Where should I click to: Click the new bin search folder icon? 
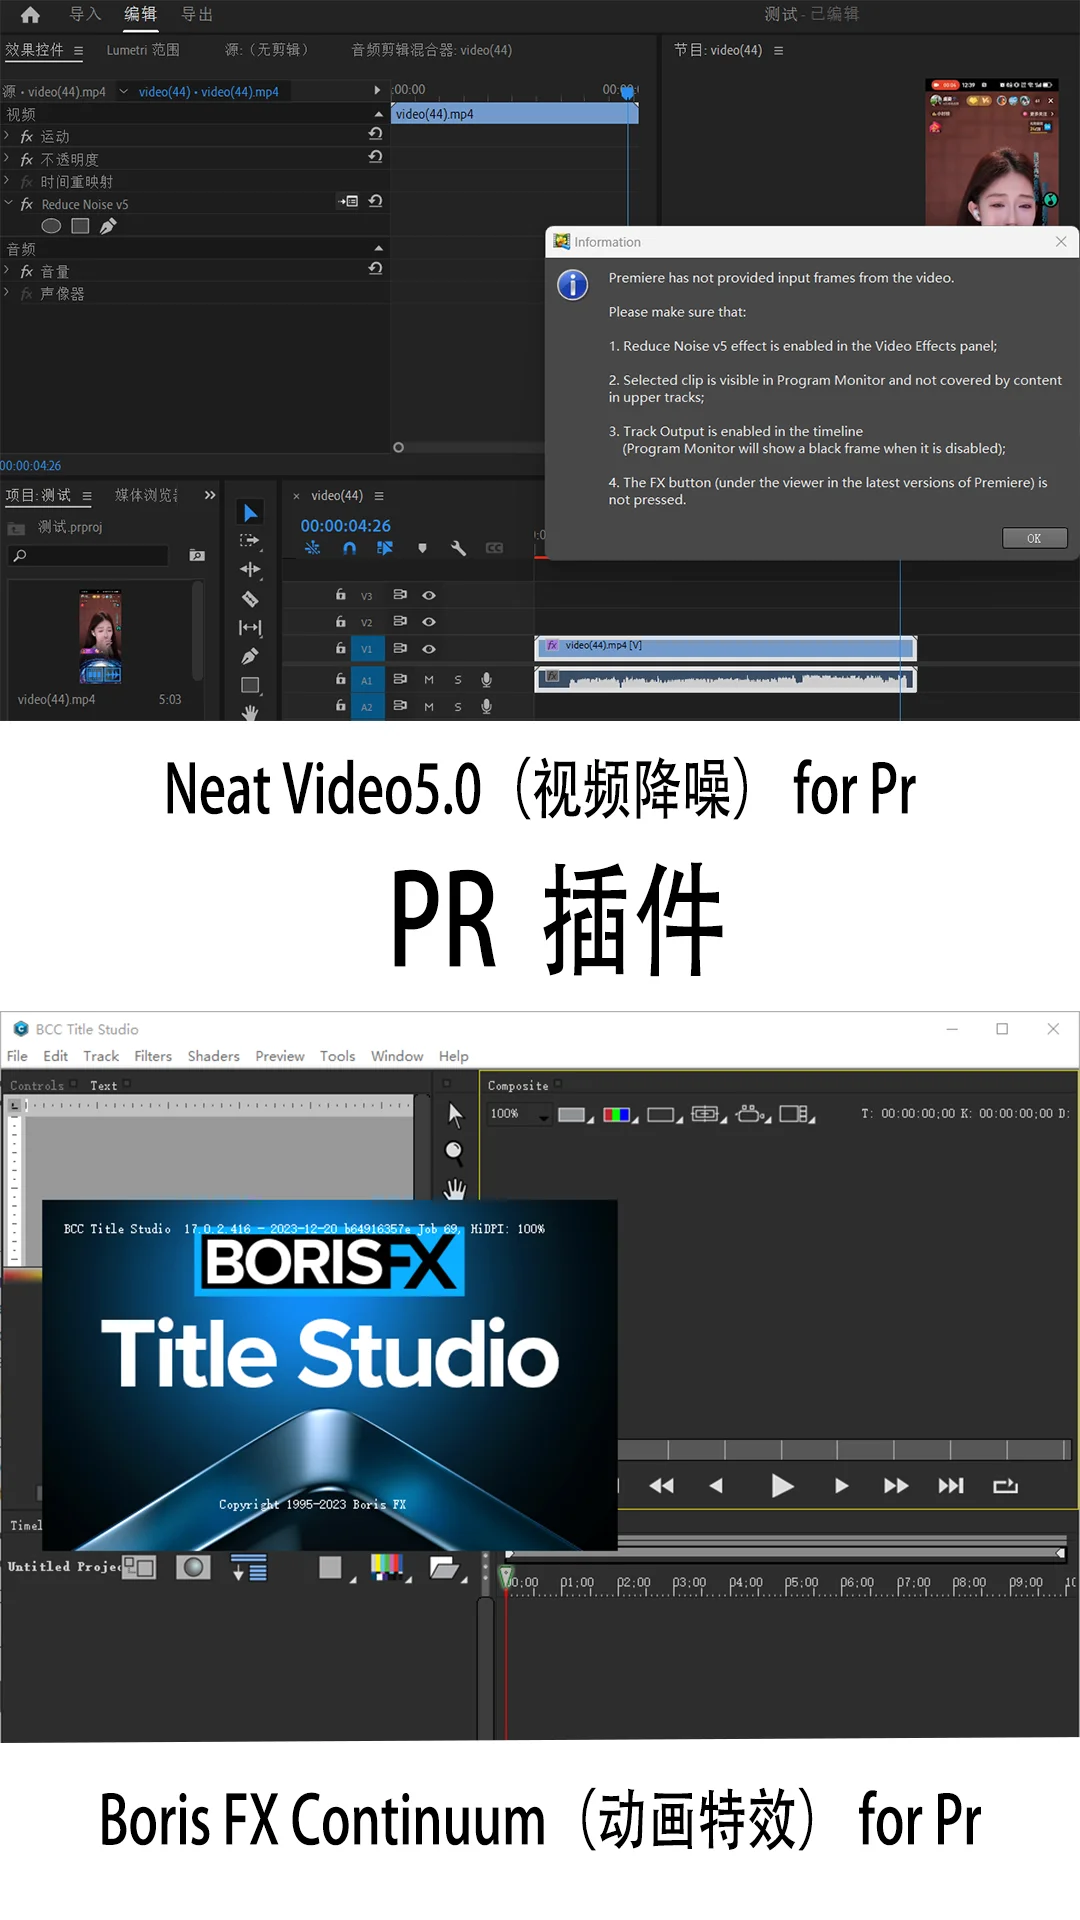pos(197,555)
